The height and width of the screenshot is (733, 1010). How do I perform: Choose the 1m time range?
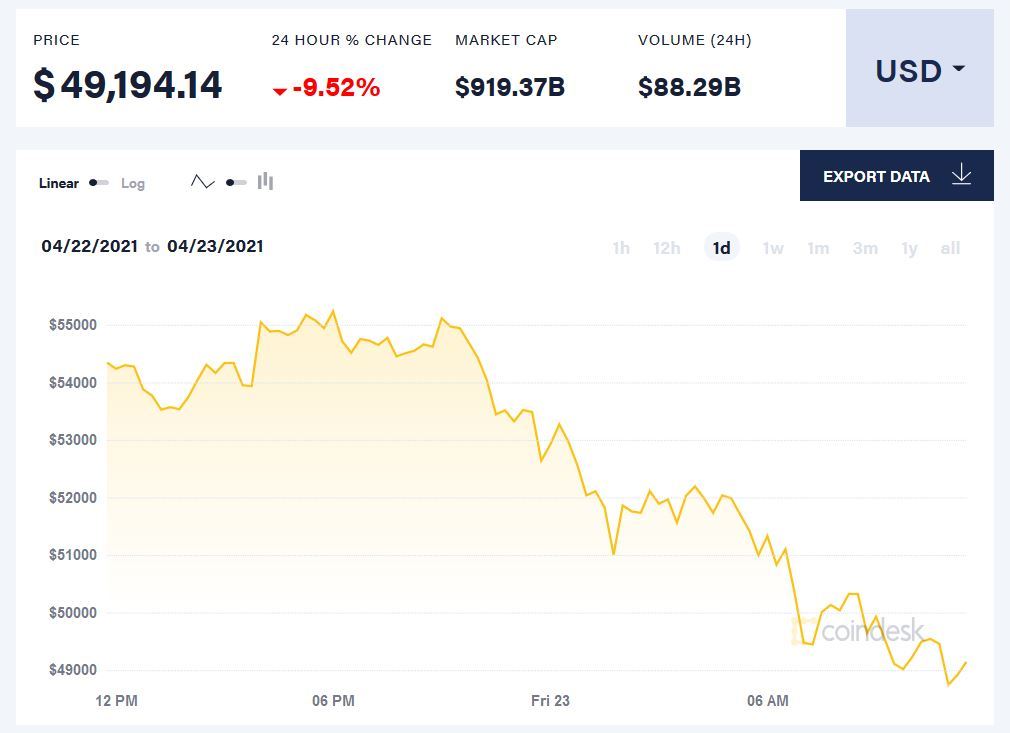click(818, 248)
